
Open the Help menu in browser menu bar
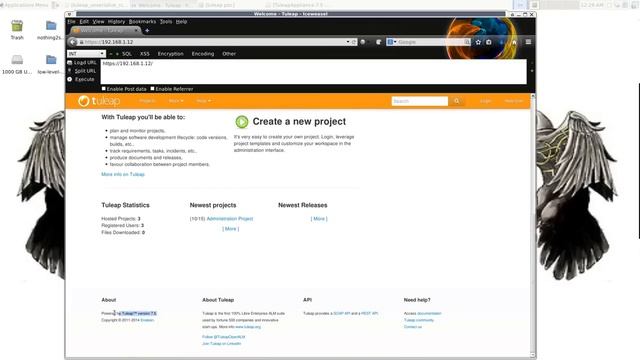tap(181, 22)
